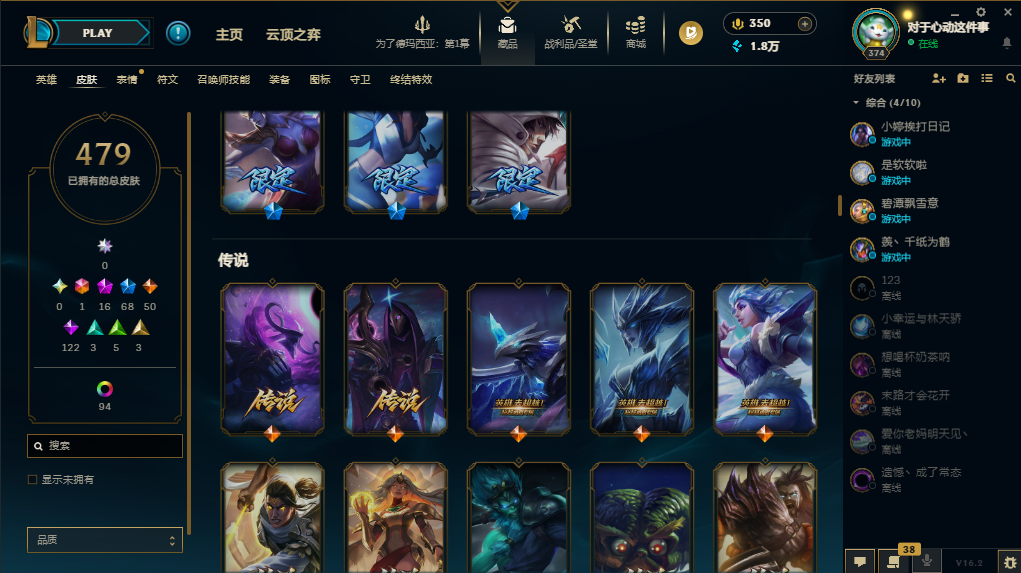Click the blue exclamation alert icon
Viewport: 1021px width, 573px height.
pyautogui.click(x=178, y=33)
